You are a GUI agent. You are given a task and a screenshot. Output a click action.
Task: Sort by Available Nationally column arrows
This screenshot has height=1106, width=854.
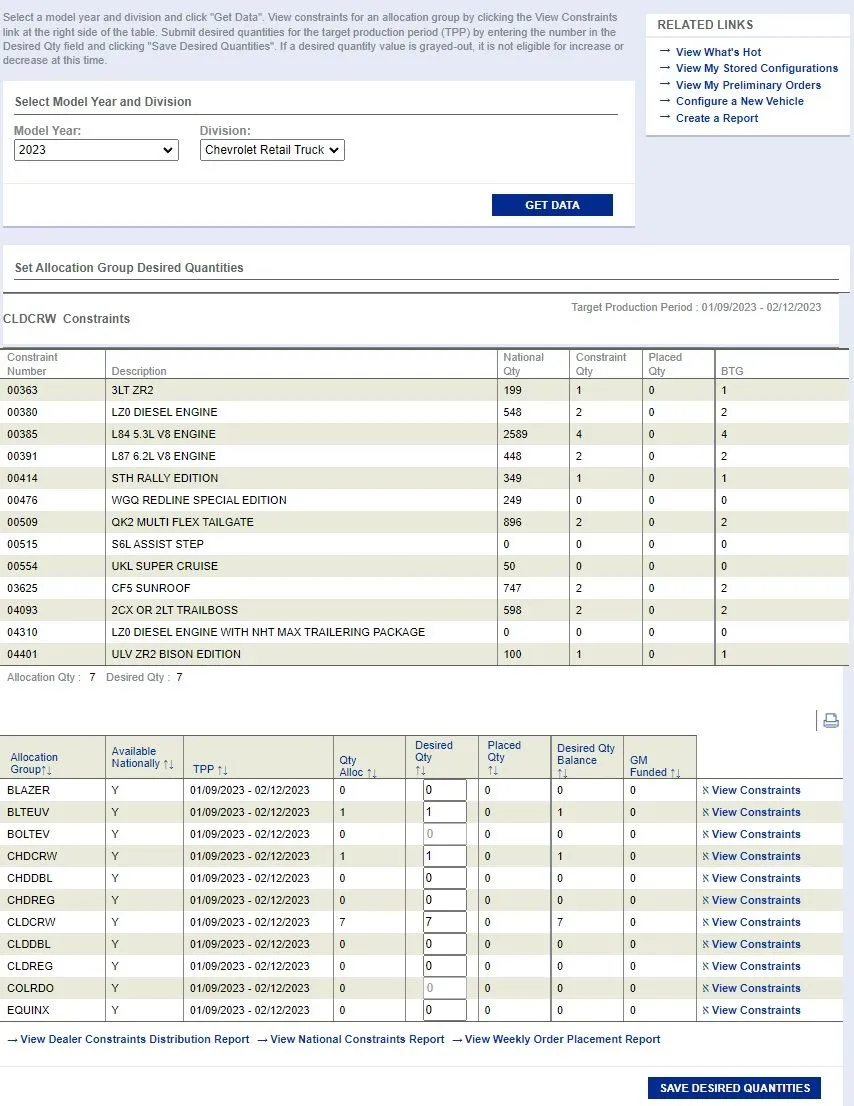(168, 764)
